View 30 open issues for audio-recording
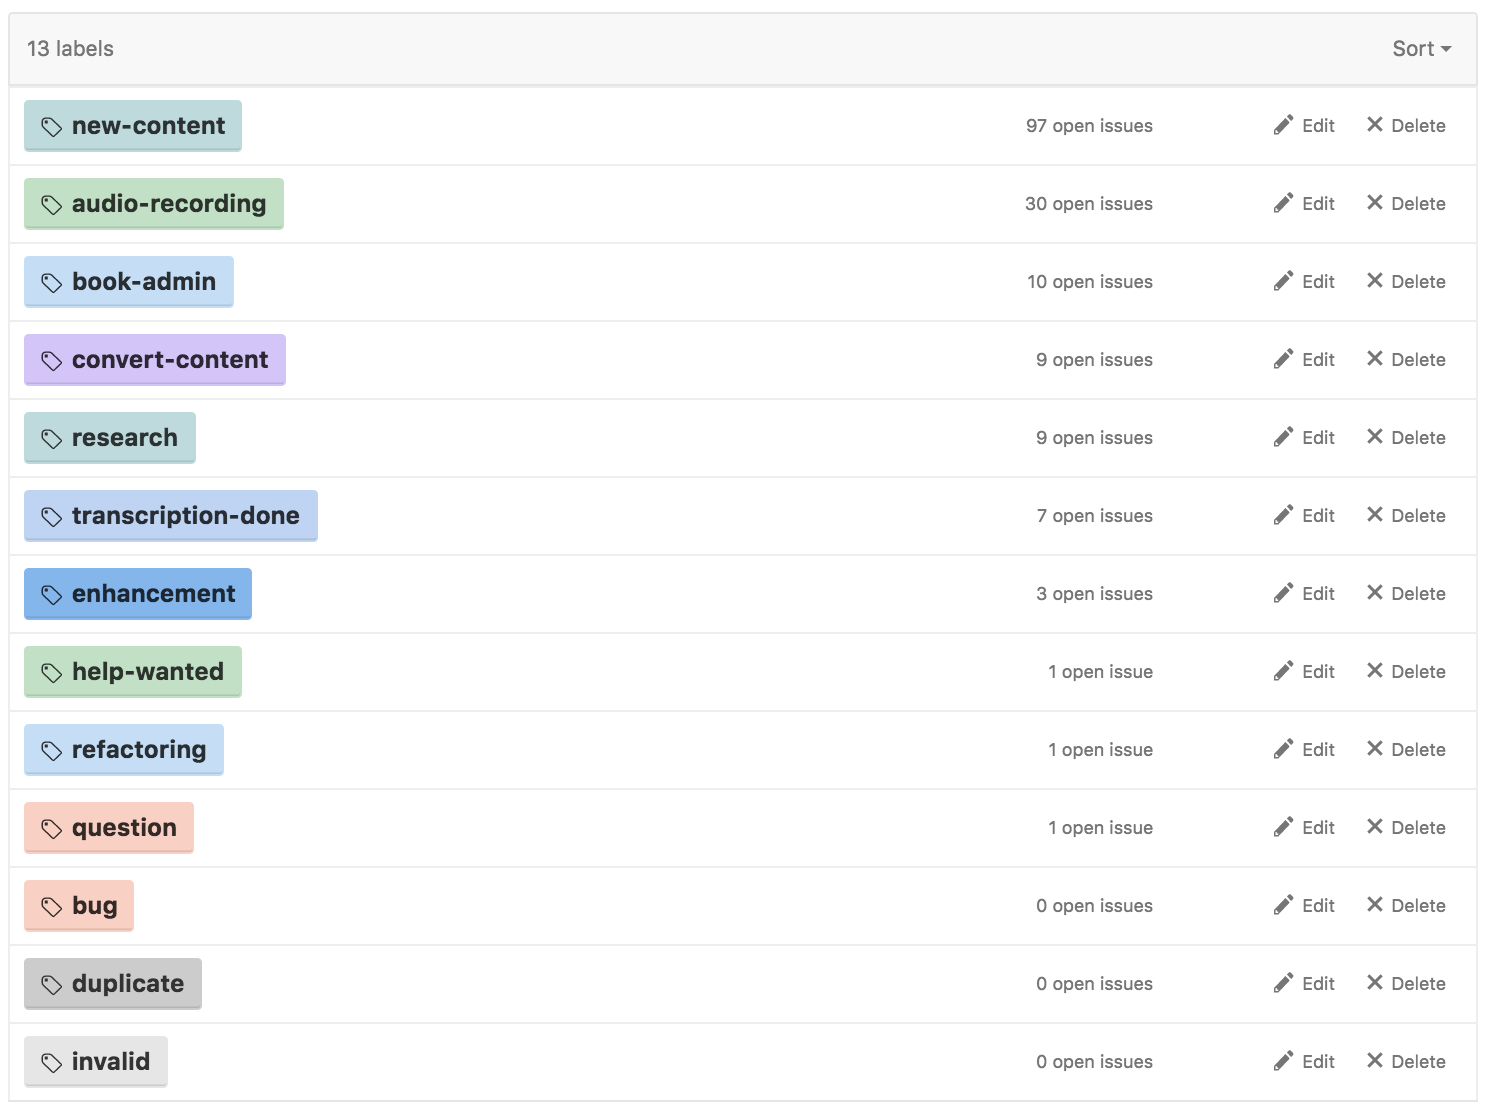The image size is (1496, 1118). coord(1088,204)
